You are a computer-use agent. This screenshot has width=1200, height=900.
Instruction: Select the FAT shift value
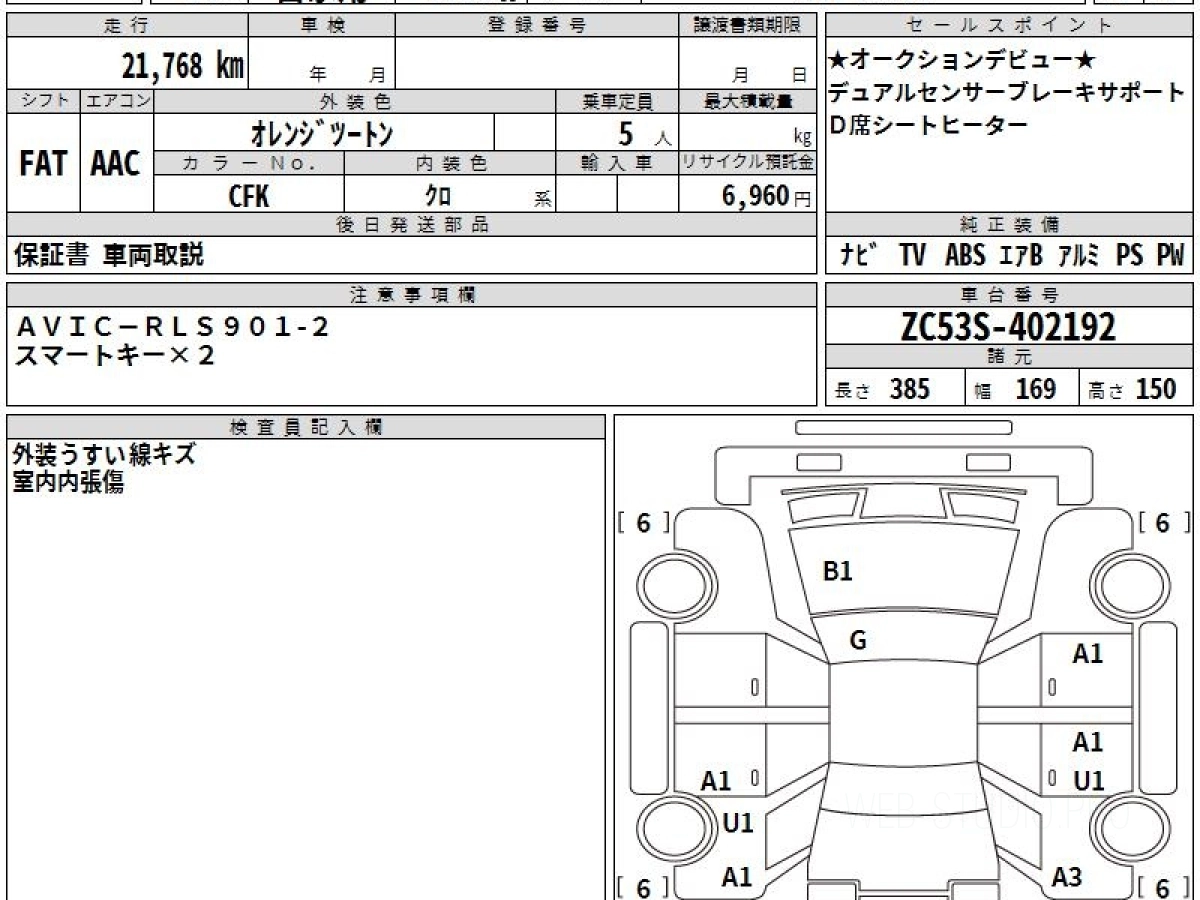coord(43,163)
